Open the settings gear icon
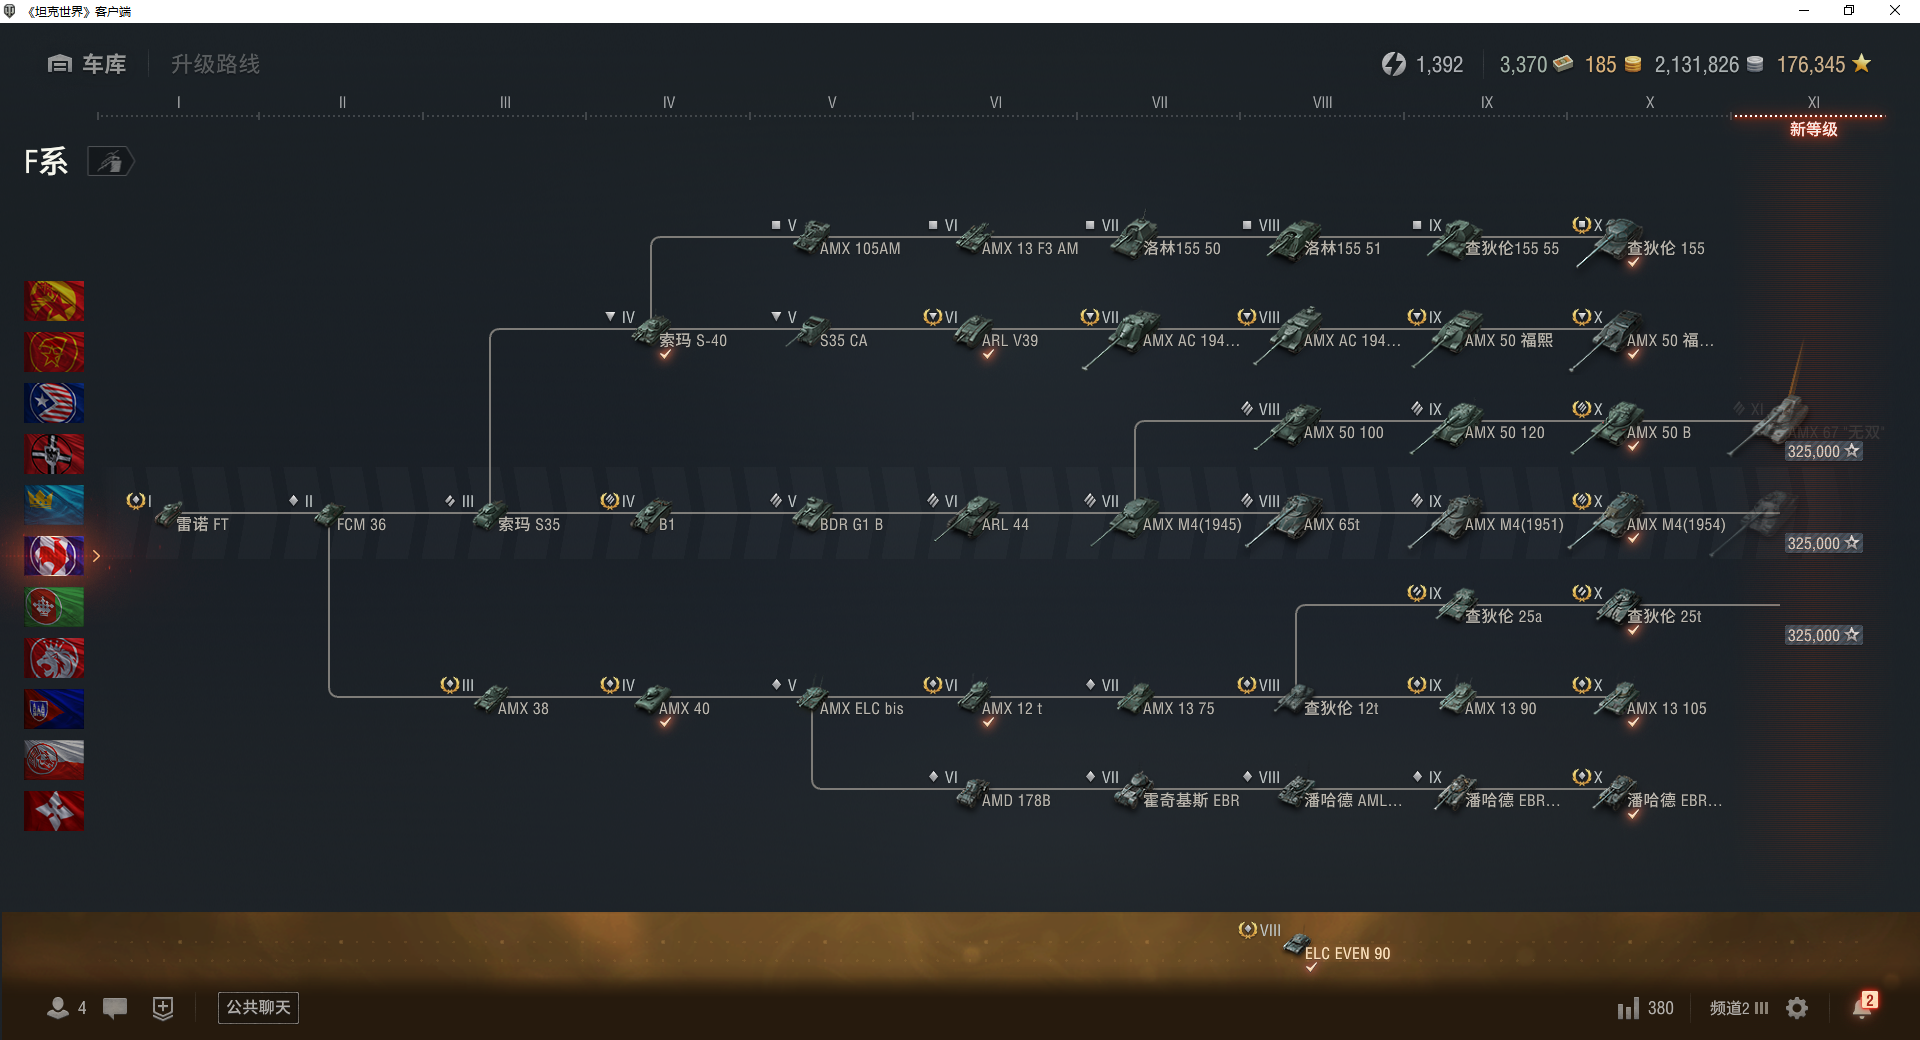 [1797, 1008]
